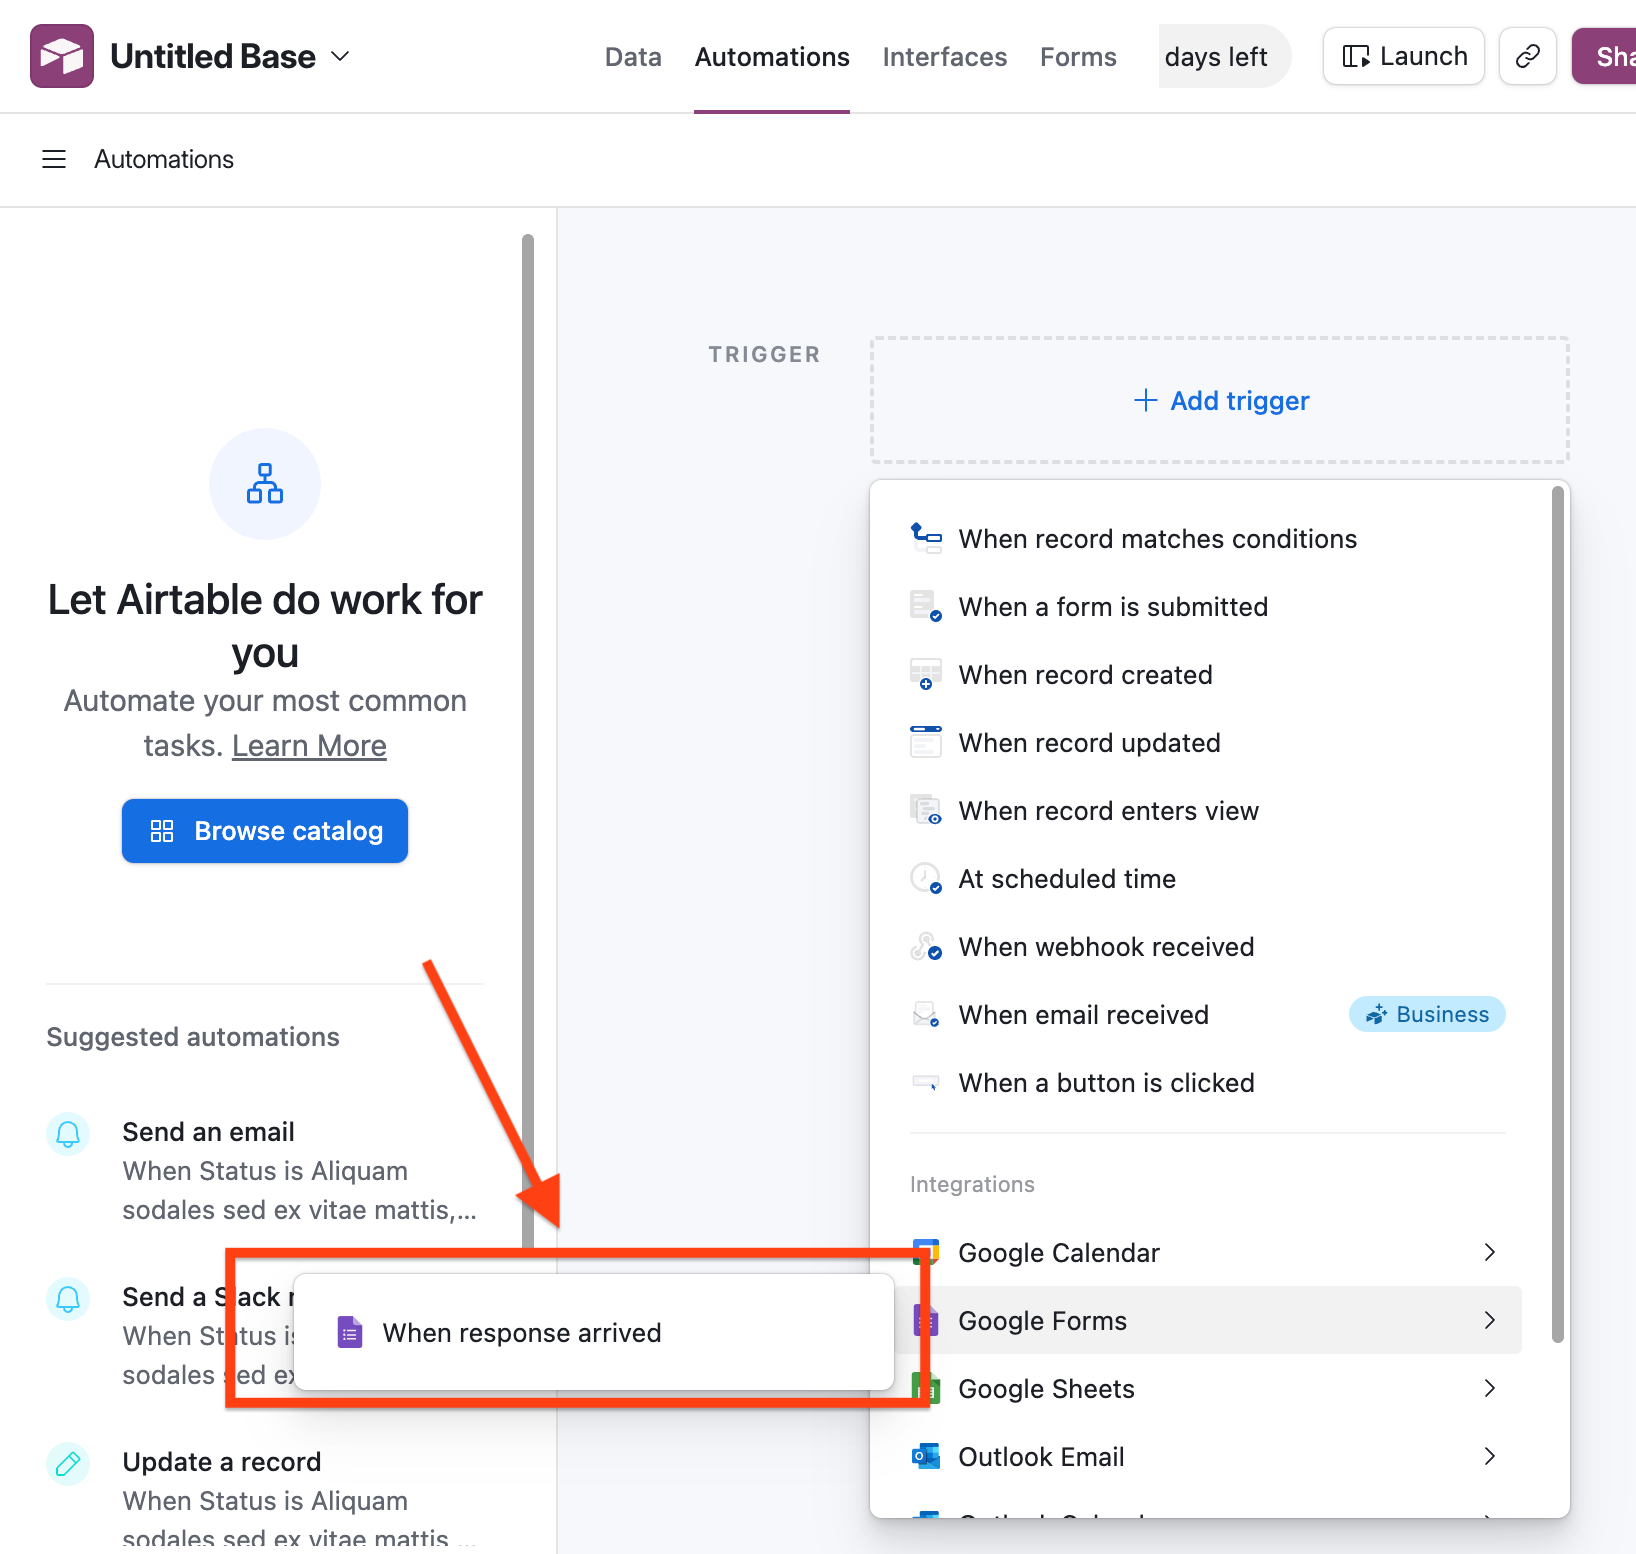Select When a form is submitted
This screenshot has height=1554, width=1636.
tap(1113, 606)
